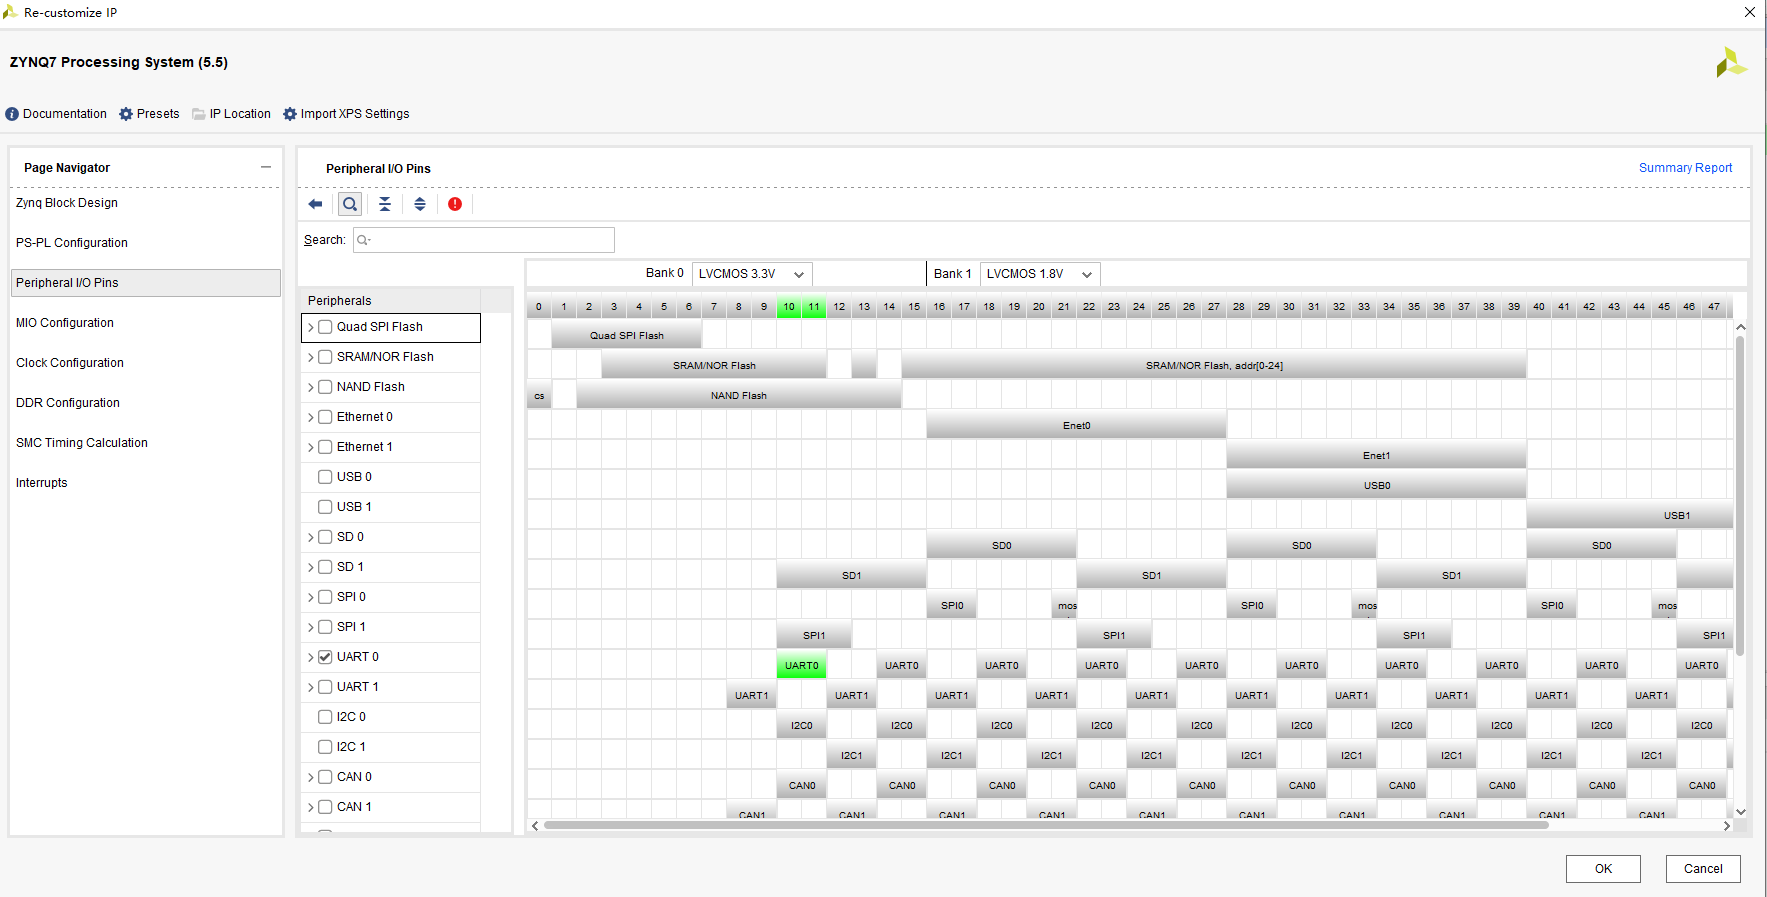
Task: Close the Re-customize IP dialog
Action: 1749,13
